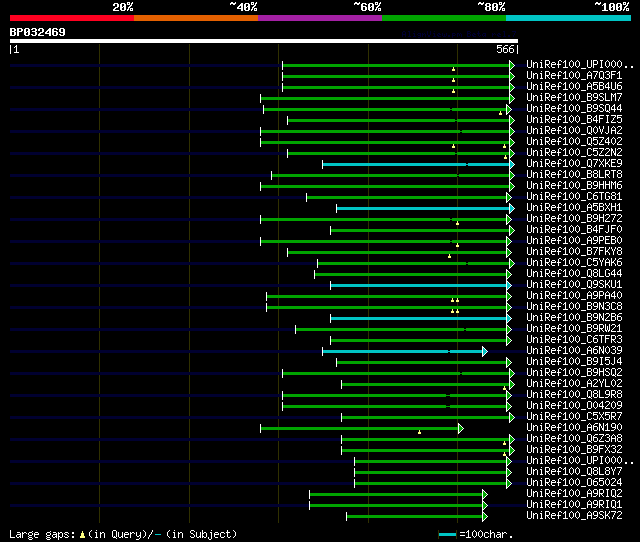The width and height of the screenshot is (640, 542).
Task: Click the yellow gap marker on the B9SQ44 alignment
Action: coord(500,113)
